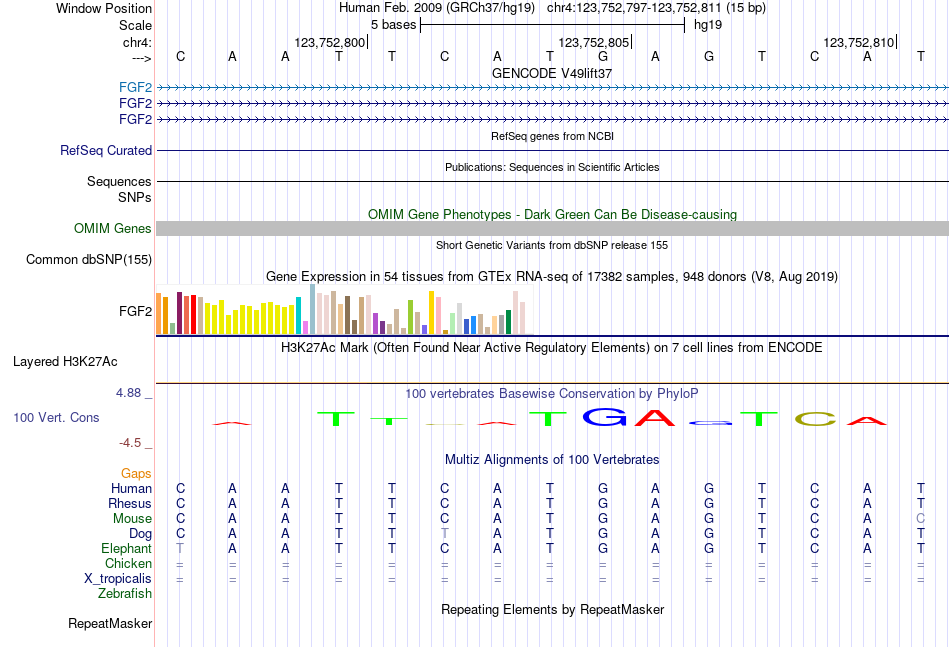The height and width of the screenshot is (647, 950).
Task: Click the faded T in the Dog row
Action: coord(445,534)
